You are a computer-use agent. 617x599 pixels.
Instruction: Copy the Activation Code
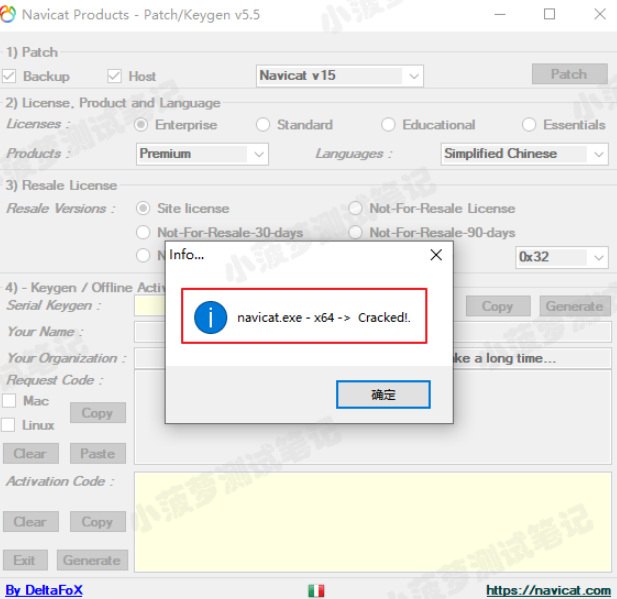coord(98,521)
